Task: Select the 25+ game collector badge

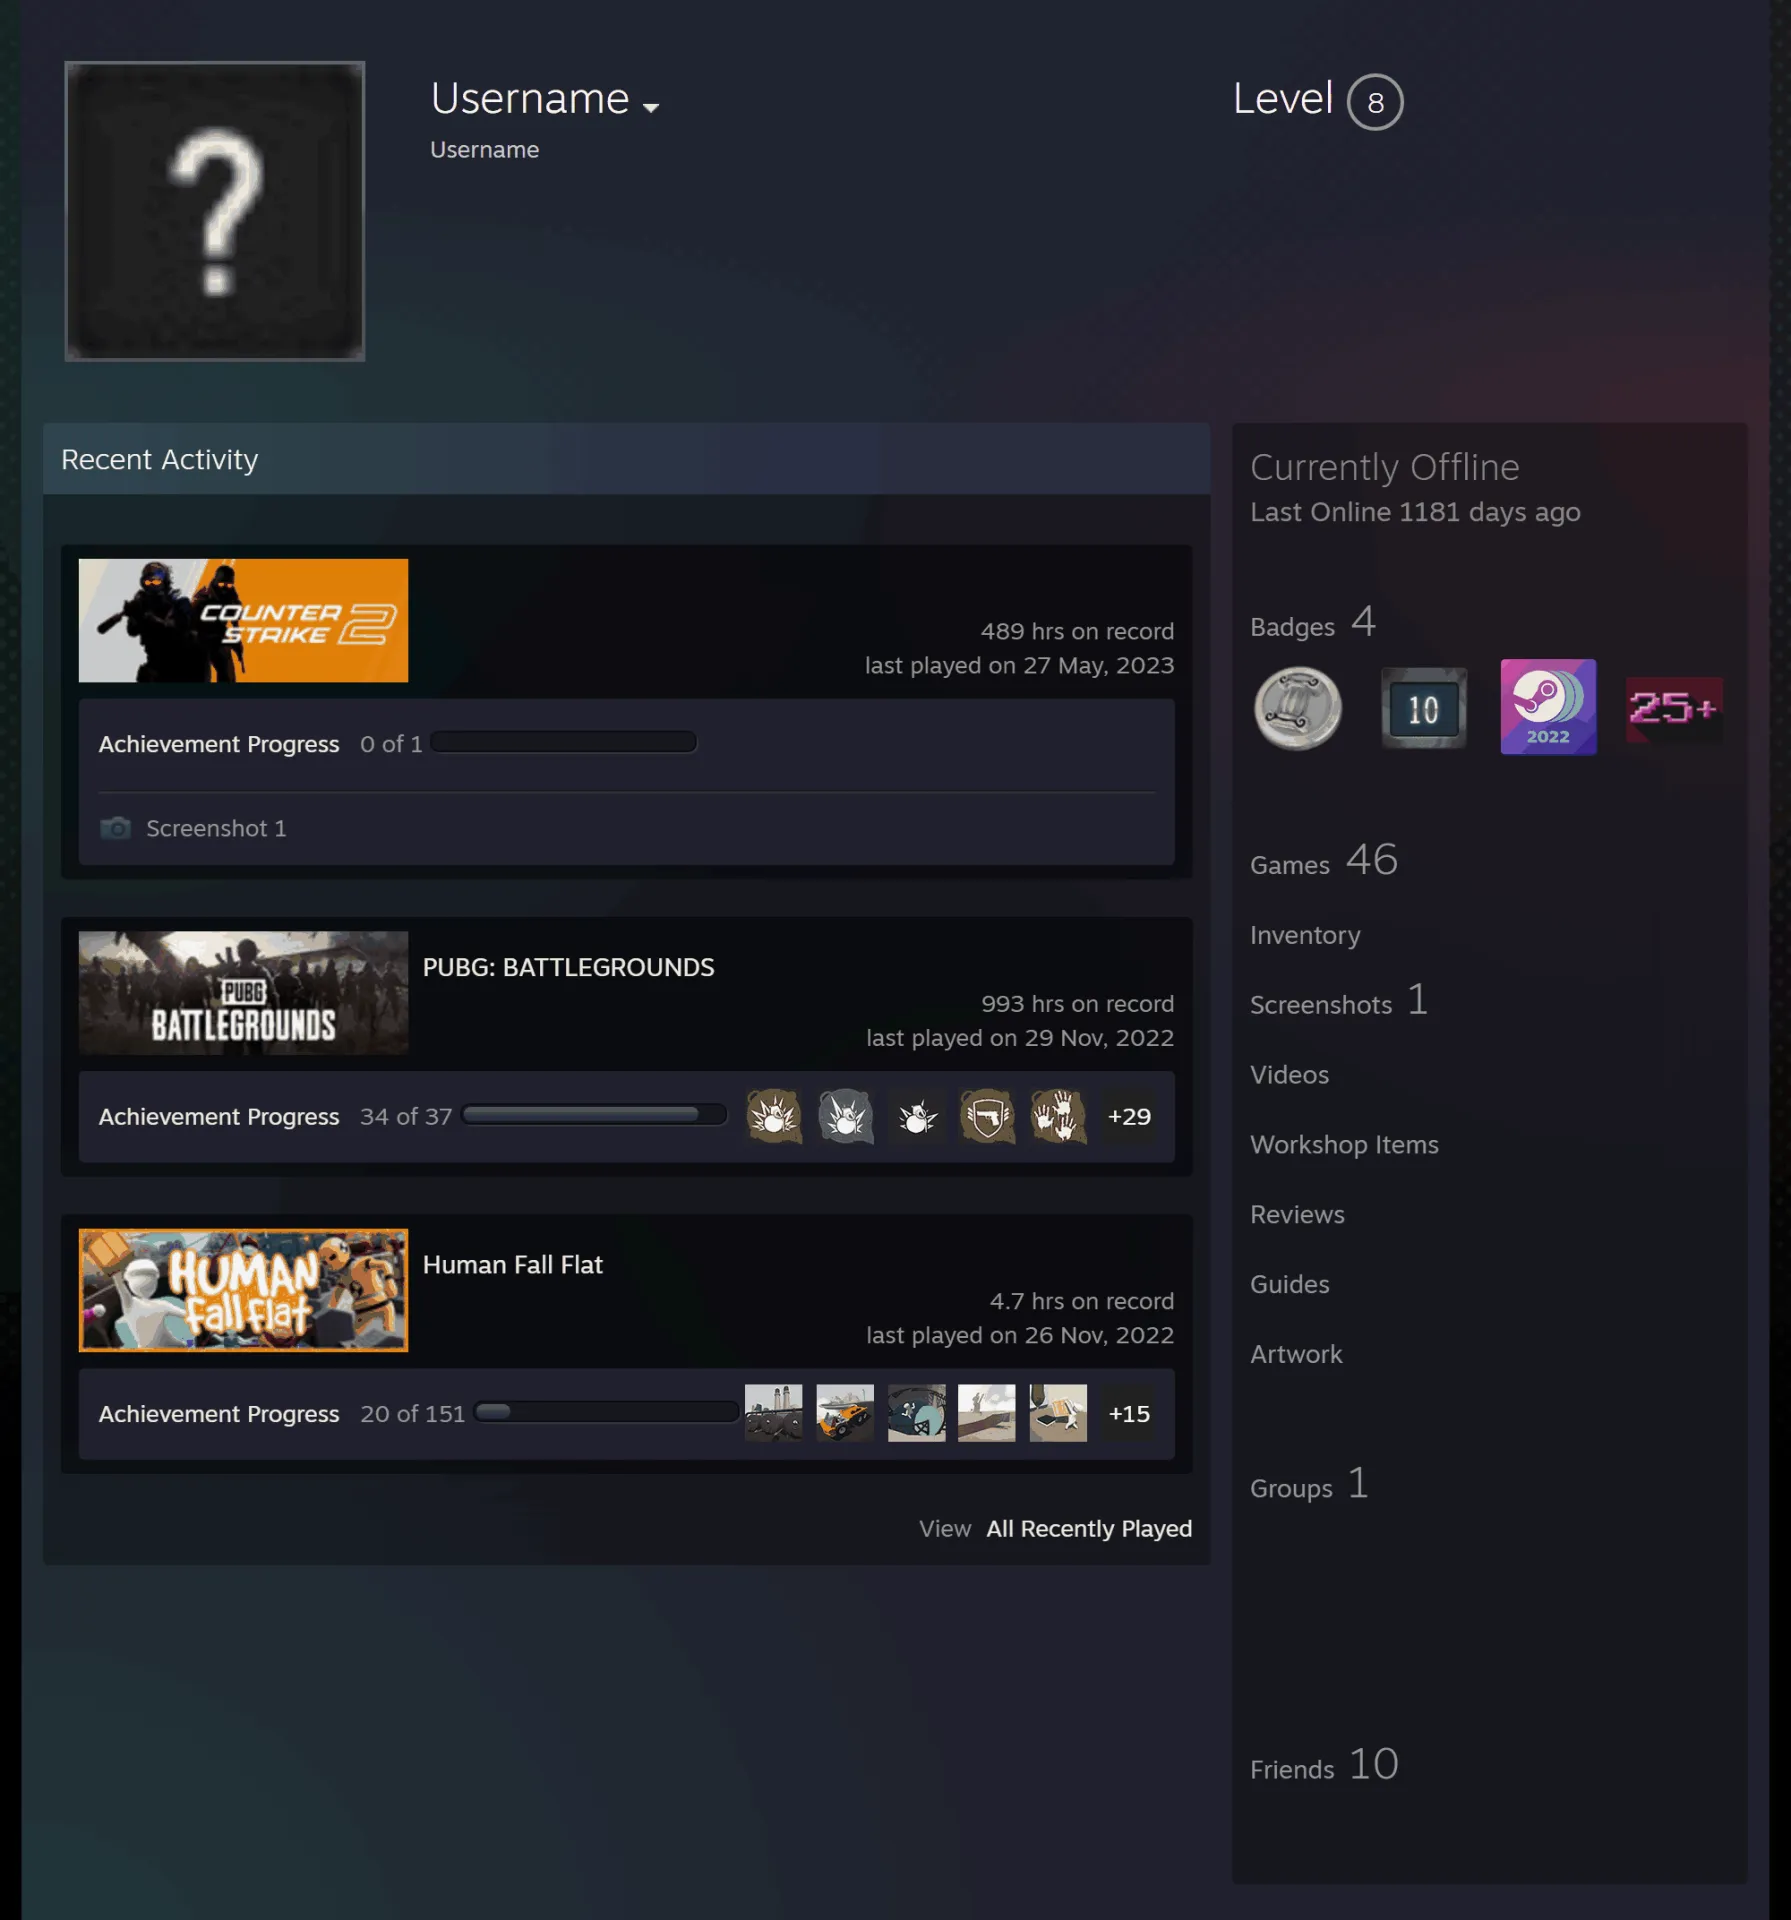Action: pyautogui.click(x=1674, y=708)
